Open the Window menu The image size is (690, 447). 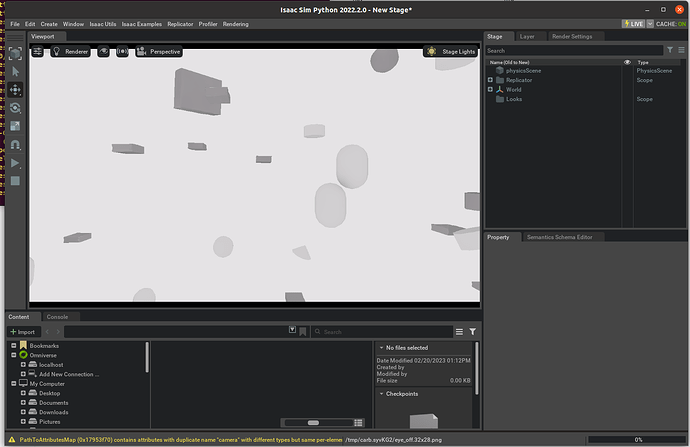[x=73, y=24]
